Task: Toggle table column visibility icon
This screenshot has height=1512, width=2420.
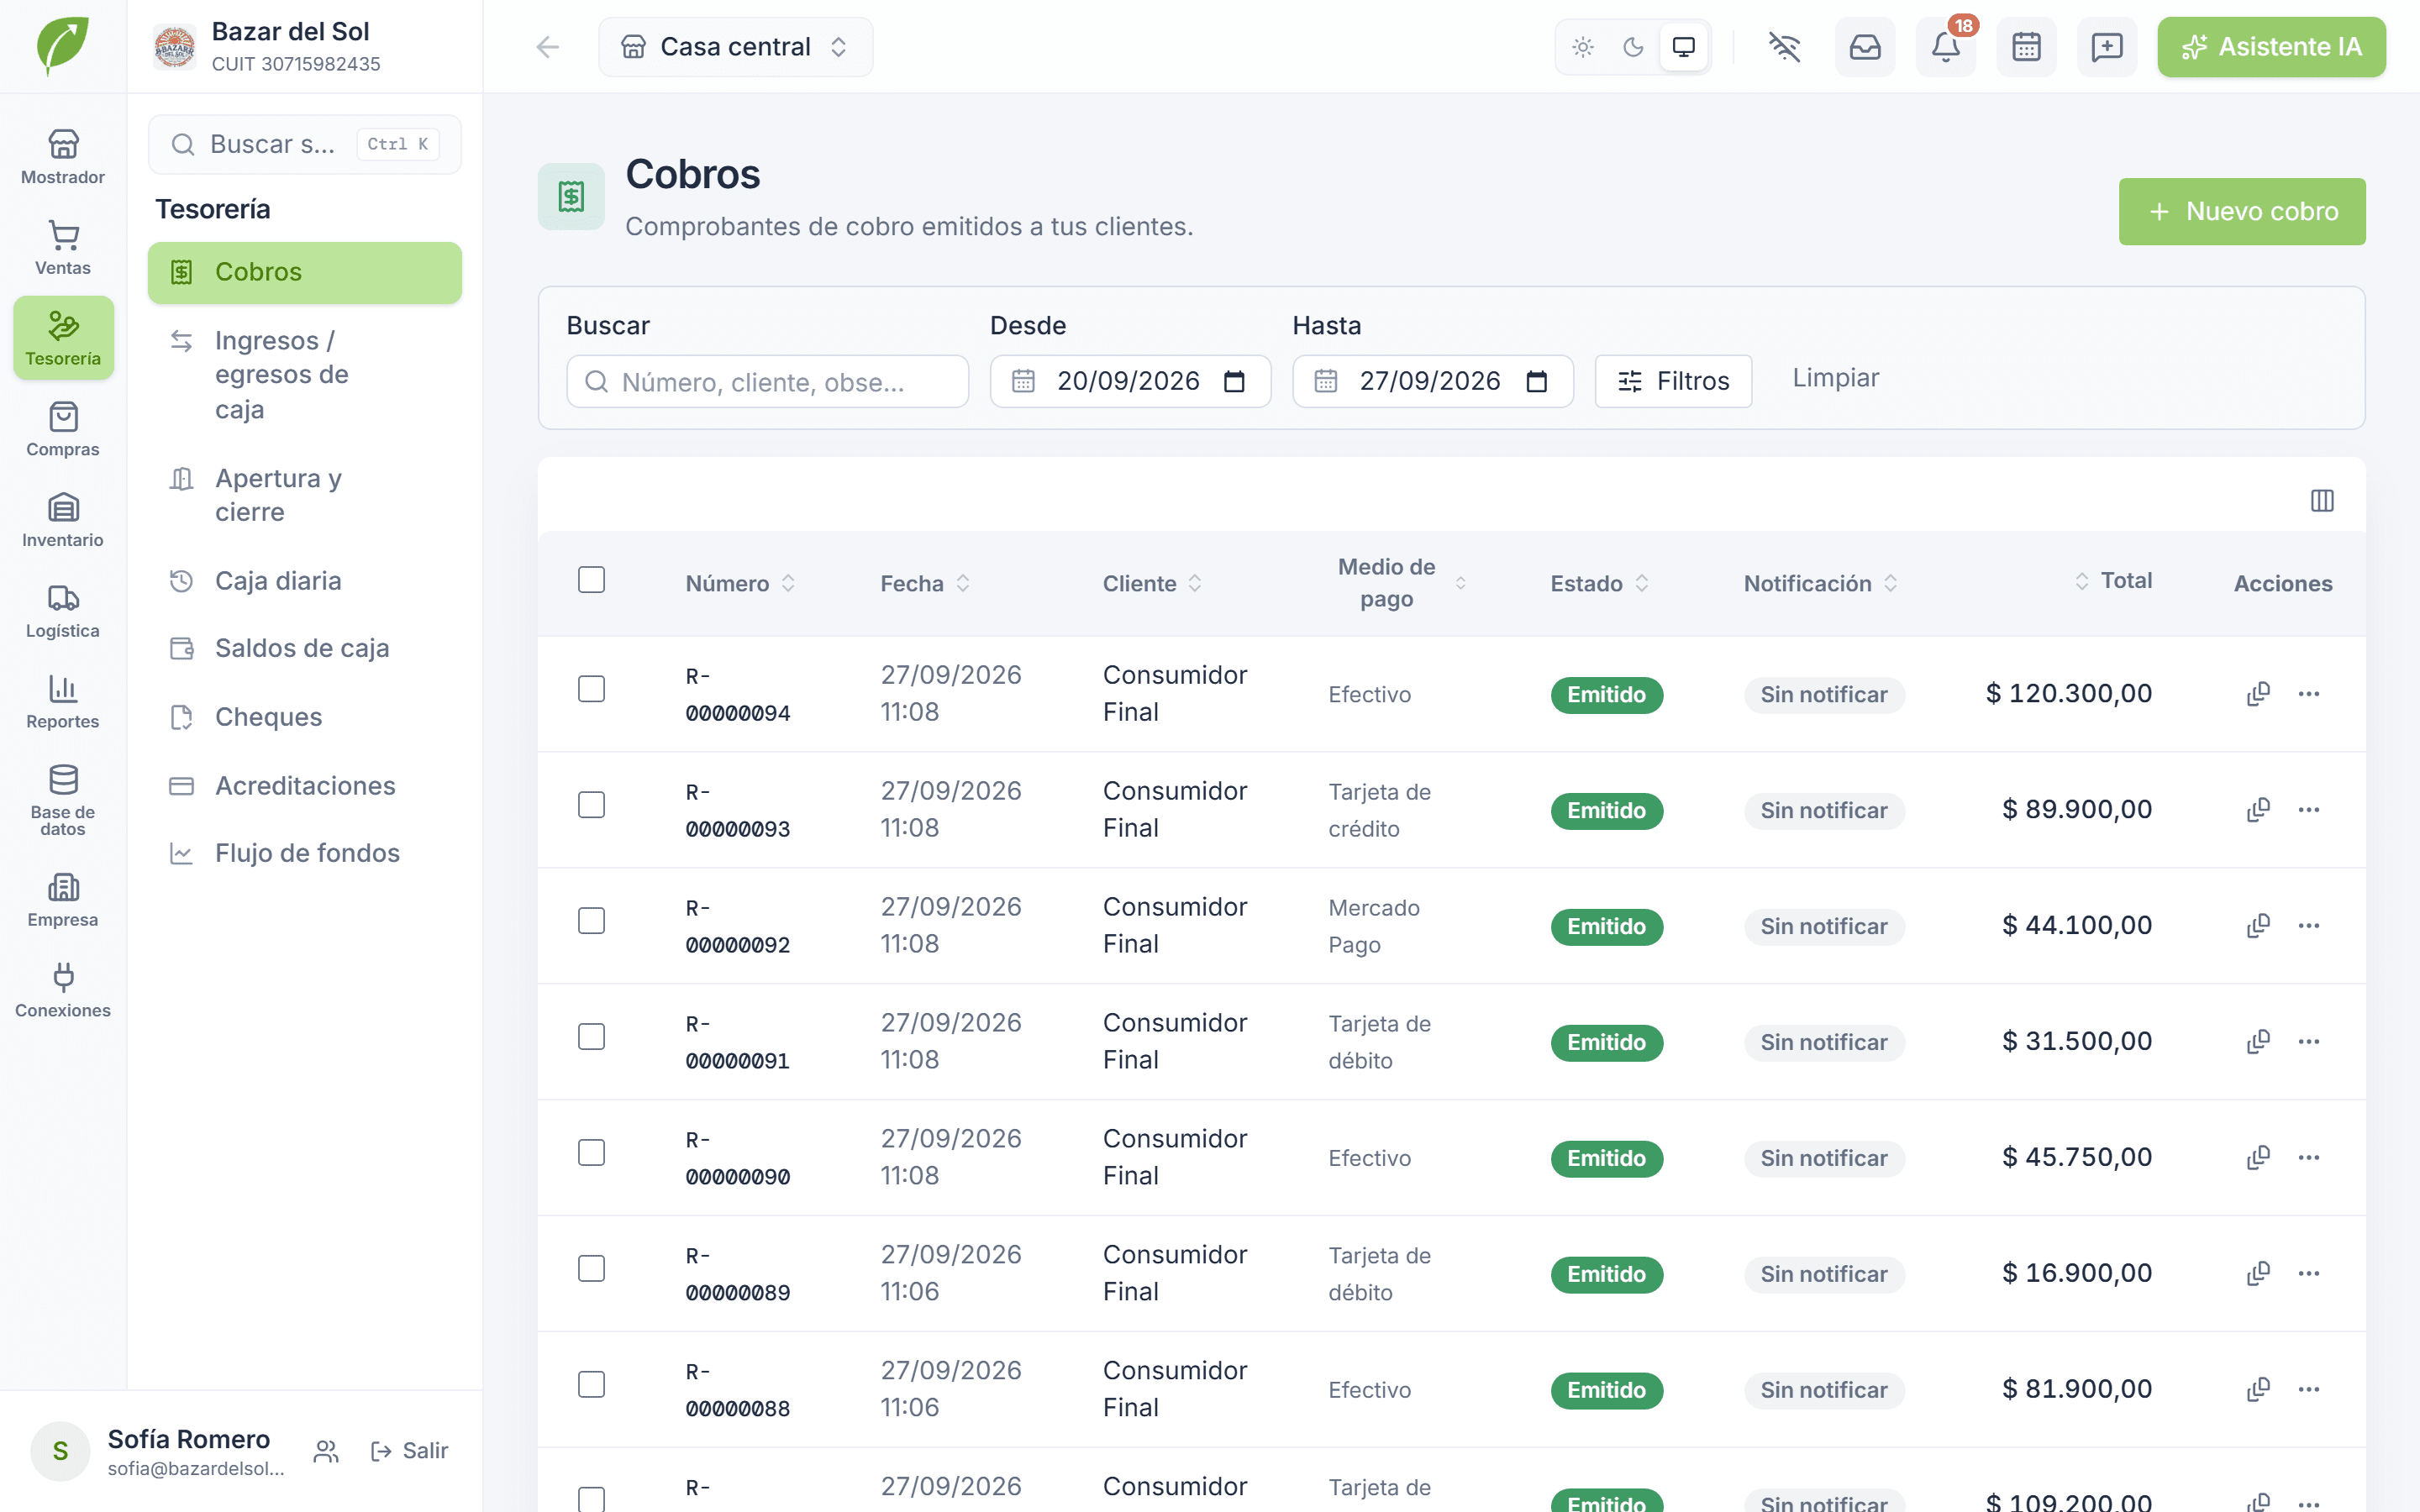Action: point(2322,500)
